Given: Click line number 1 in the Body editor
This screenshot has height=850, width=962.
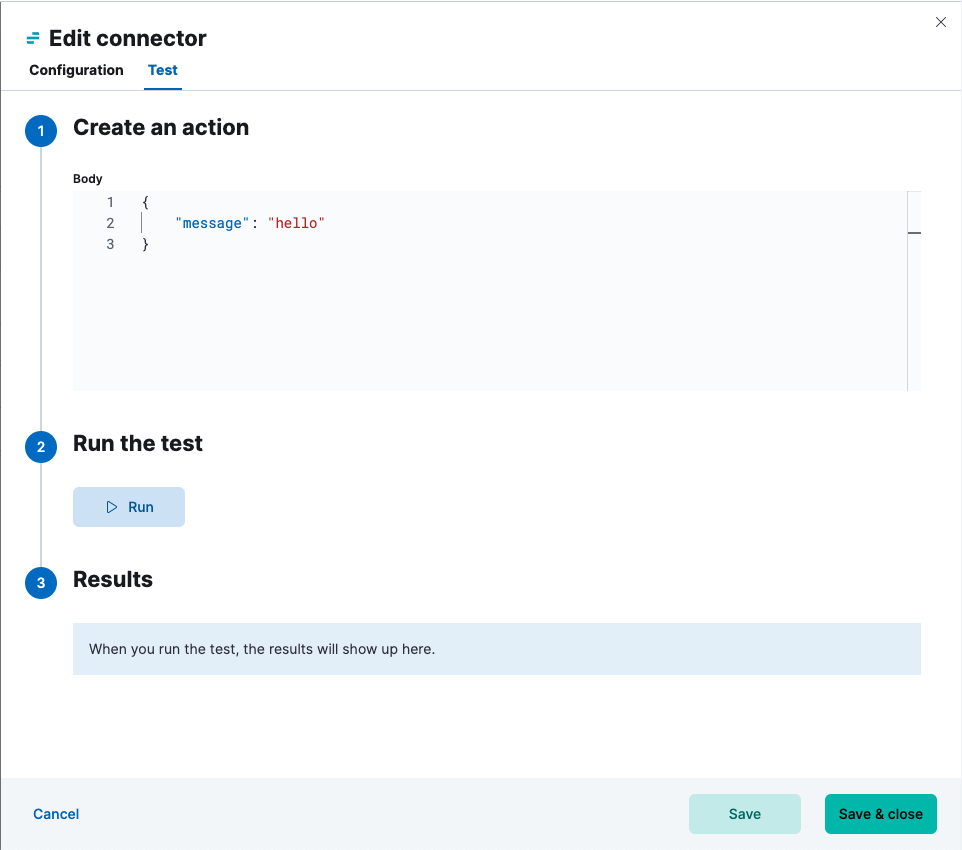Looking at the screenshot, I should pyautogui.click(x=110, y=202).
